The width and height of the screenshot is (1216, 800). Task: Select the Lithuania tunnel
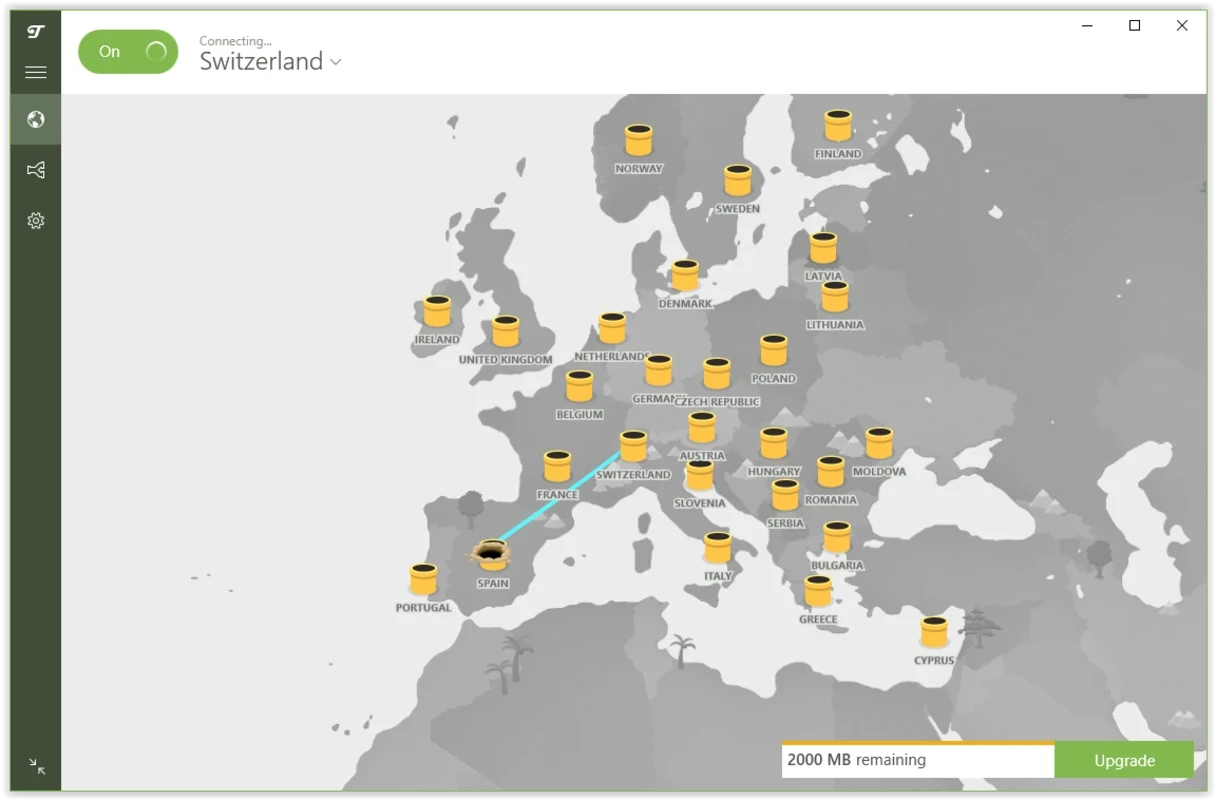pos(835,297)
